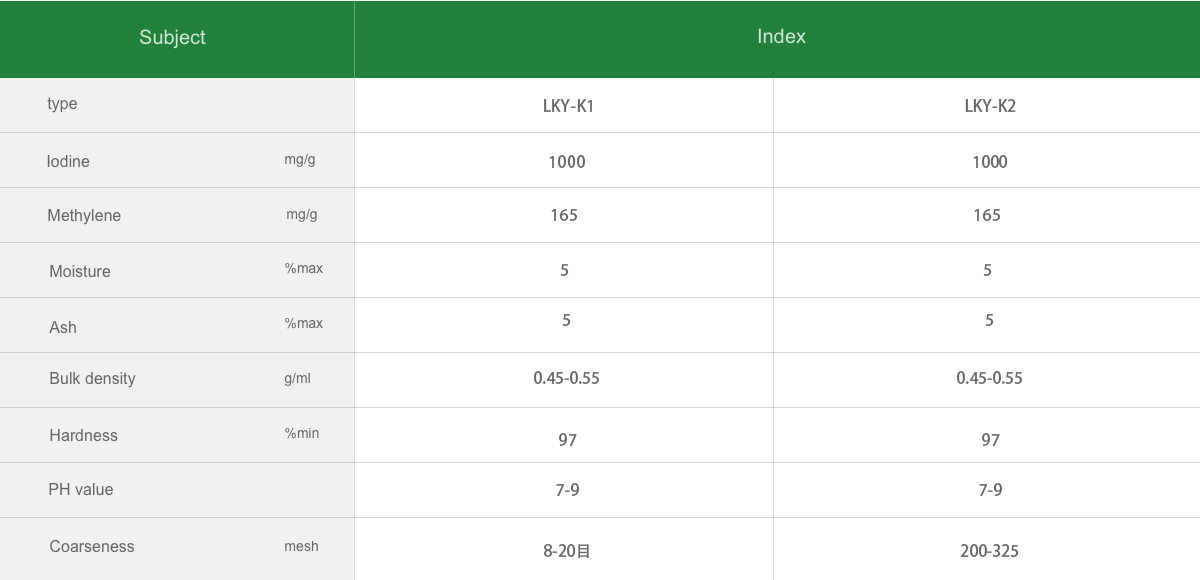Select the PH value 7-9 under LKY-K1
This screenshot has width=1200, height=580.
[567, 490]
